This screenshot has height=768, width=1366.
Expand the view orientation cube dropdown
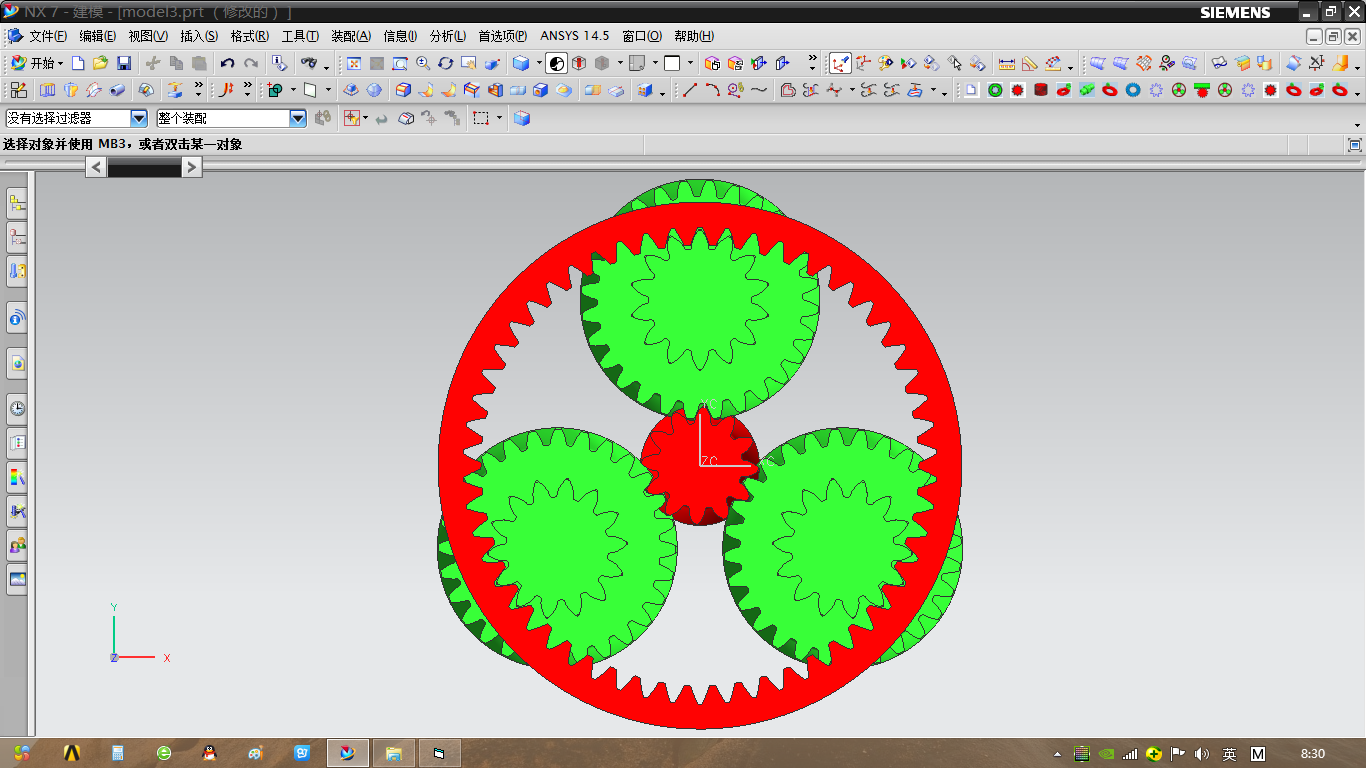tap(539, 63)
